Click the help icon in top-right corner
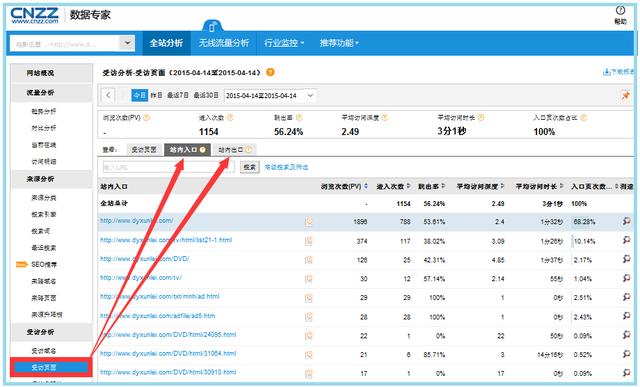Viewport: 640px width, 387px height. click(620, 11)
